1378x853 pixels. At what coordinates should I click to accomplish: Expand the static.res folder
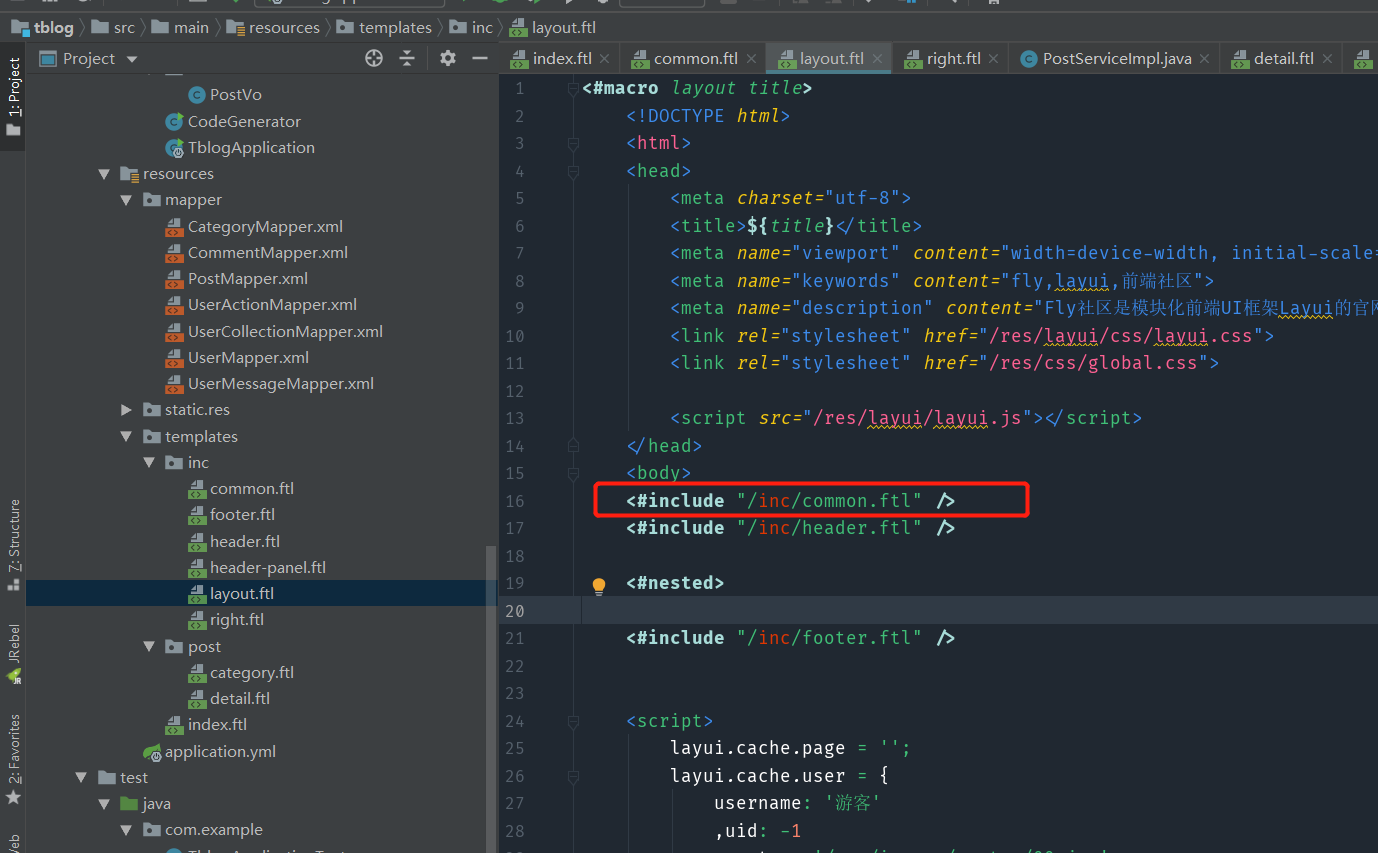[x=126, y=410]
